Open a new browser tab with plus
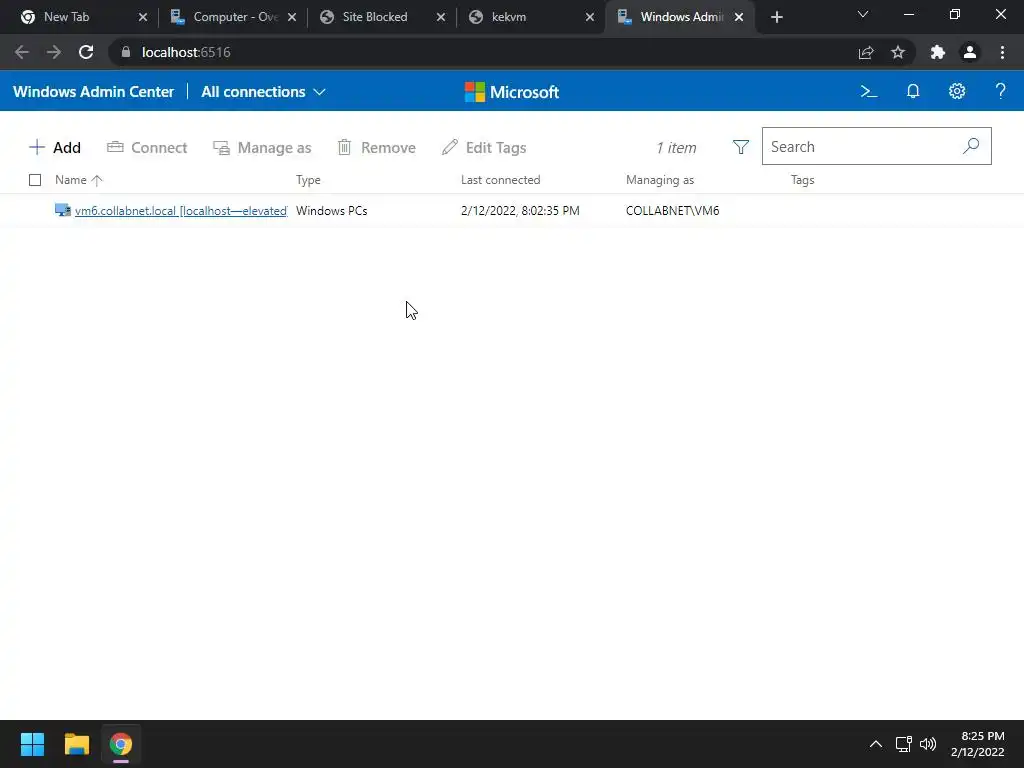This screenshot has height=768, width=1024. (776, 17)
